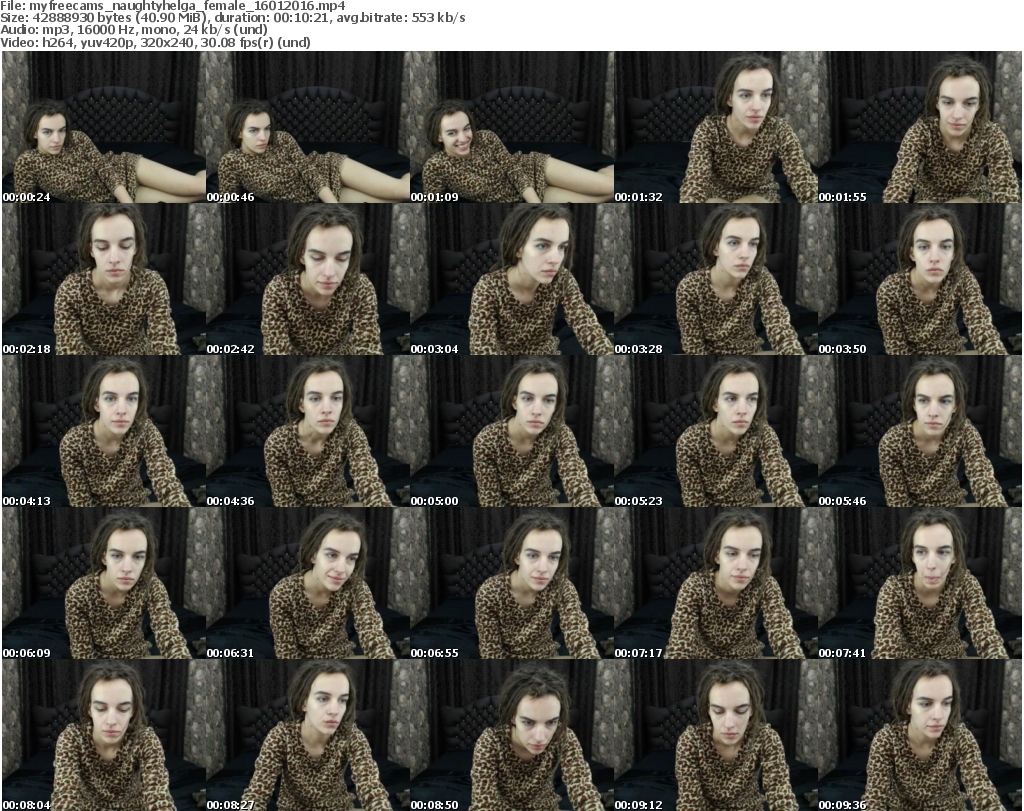Select the thumbnail frame at 00:01:32
1024x811 pixels.
(x=716, y=127)
